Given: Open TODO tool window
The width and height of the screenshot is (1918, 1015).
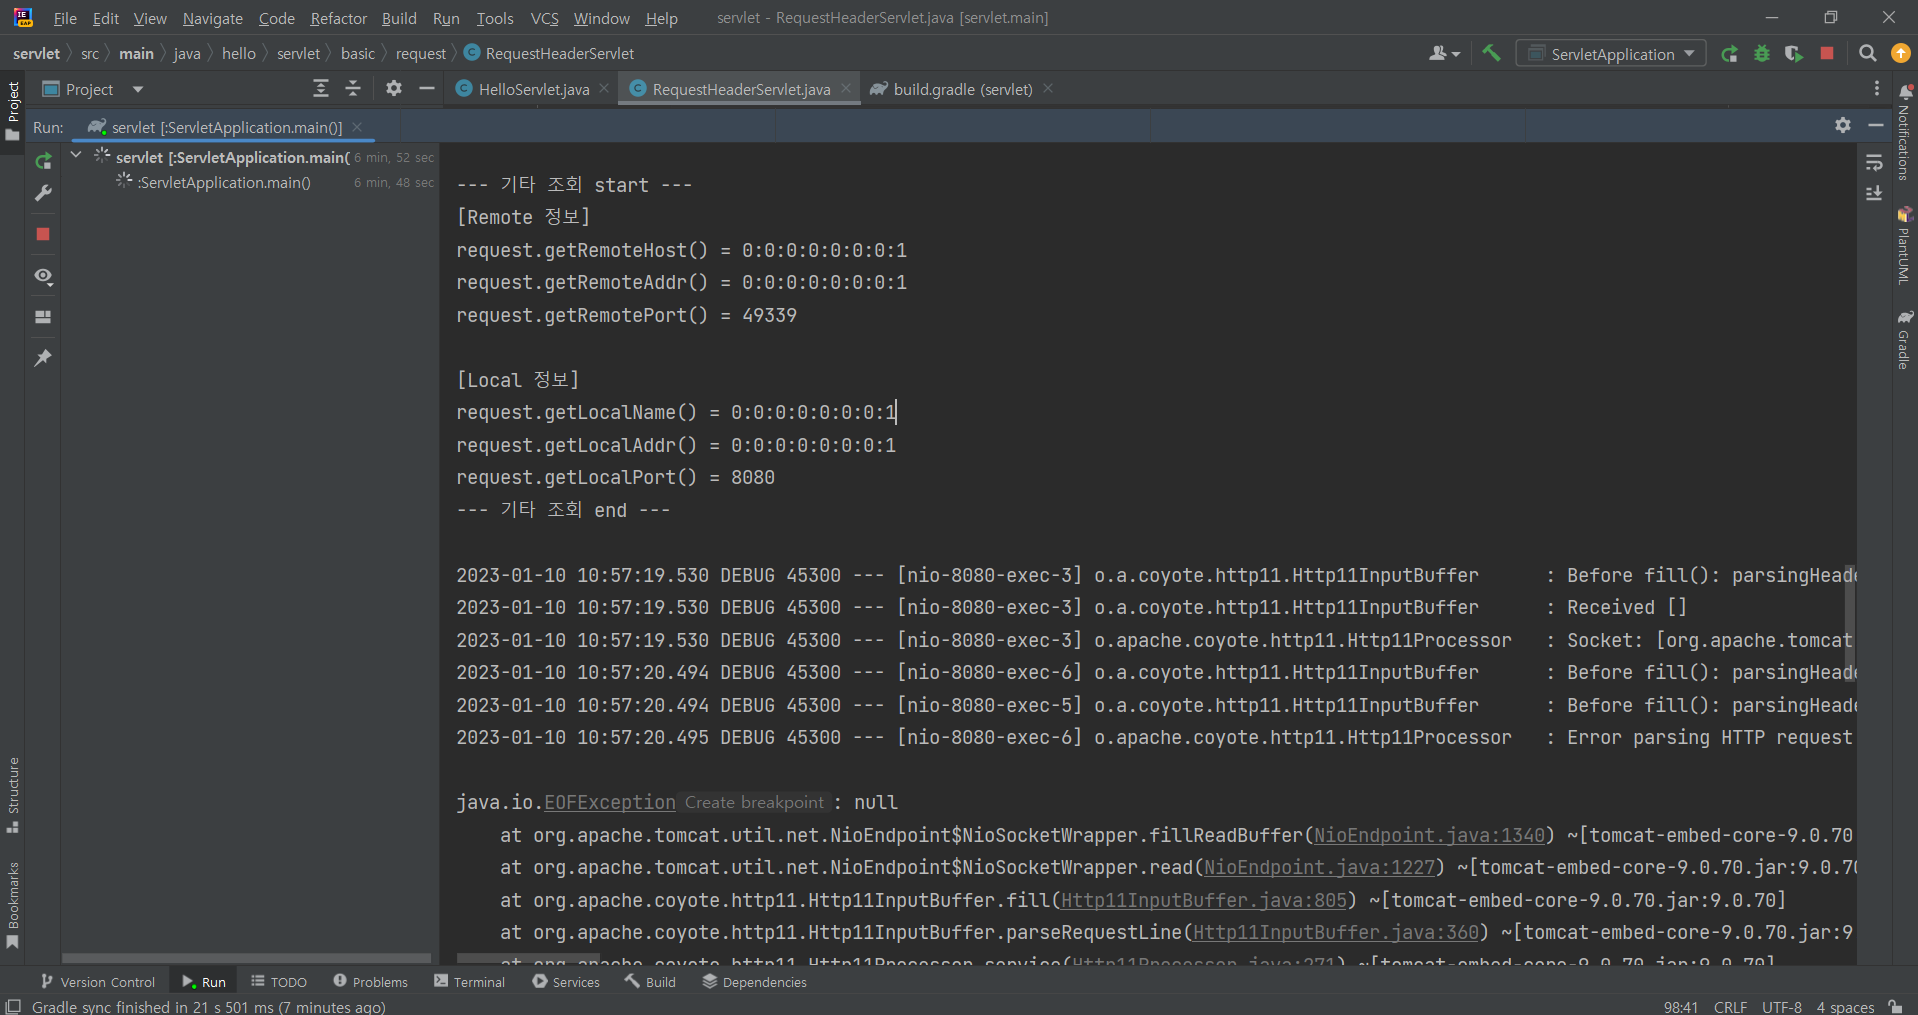Looking at the screenshot, I should click(x=279, y=982).
